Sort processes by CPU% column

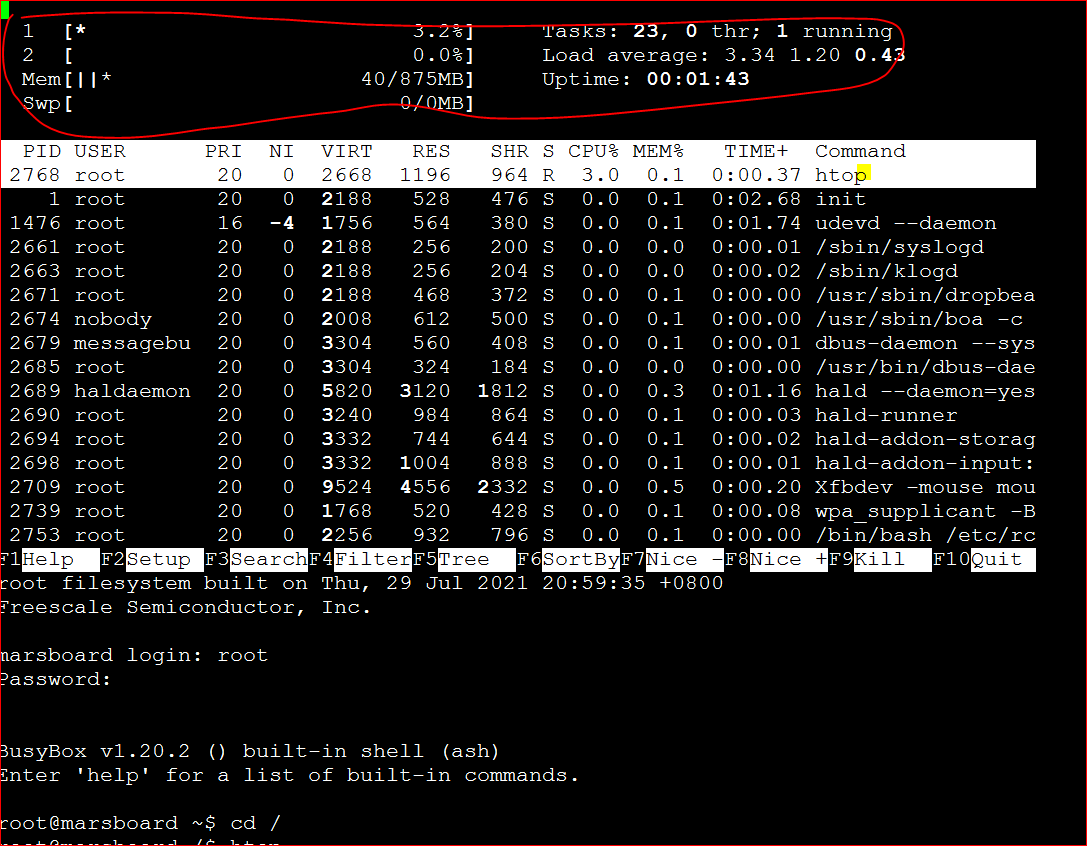[592, 151]
